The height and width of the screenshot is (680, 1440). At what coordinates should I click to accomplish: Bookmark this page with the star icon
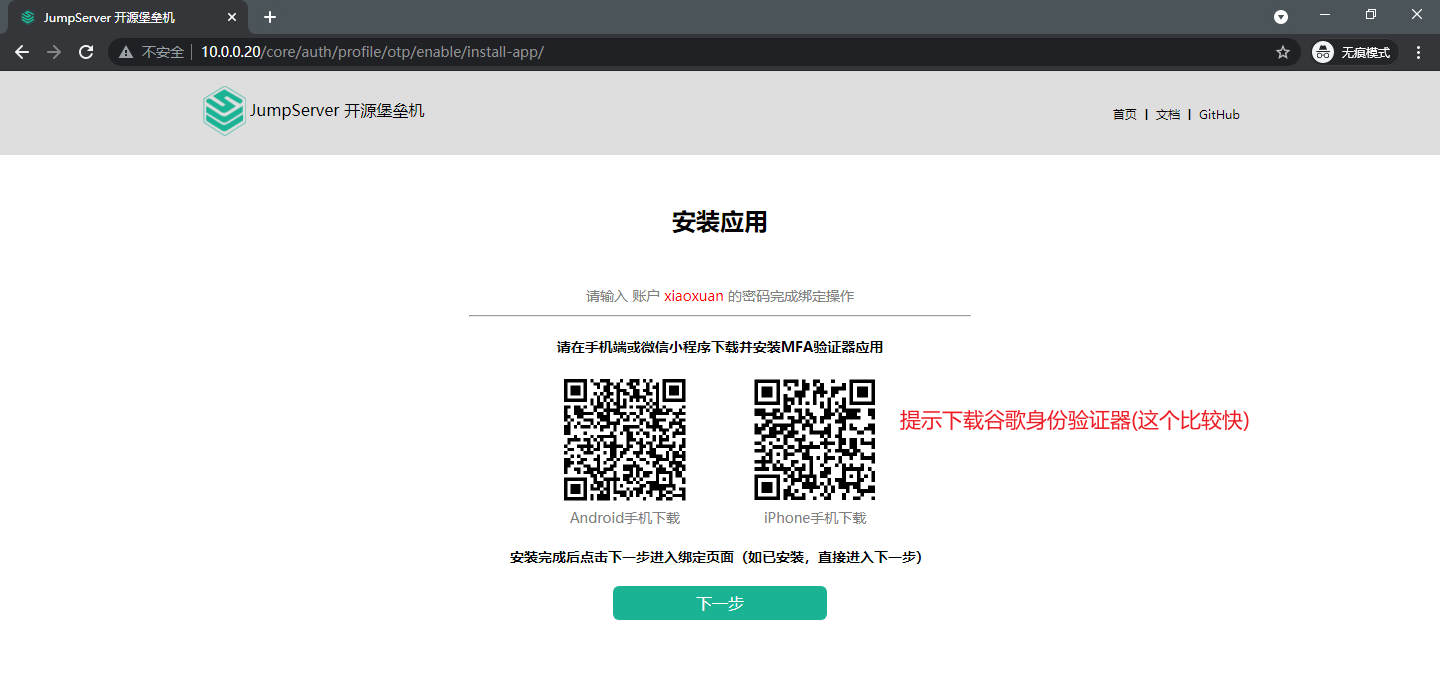click(x=1283, y=52)
